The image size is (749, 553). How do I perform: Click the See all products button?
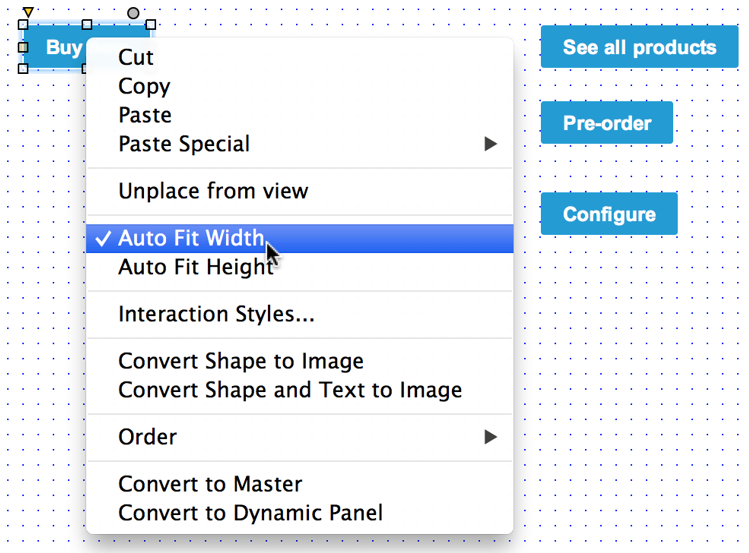pyautogui.click(x=639, y=47)
